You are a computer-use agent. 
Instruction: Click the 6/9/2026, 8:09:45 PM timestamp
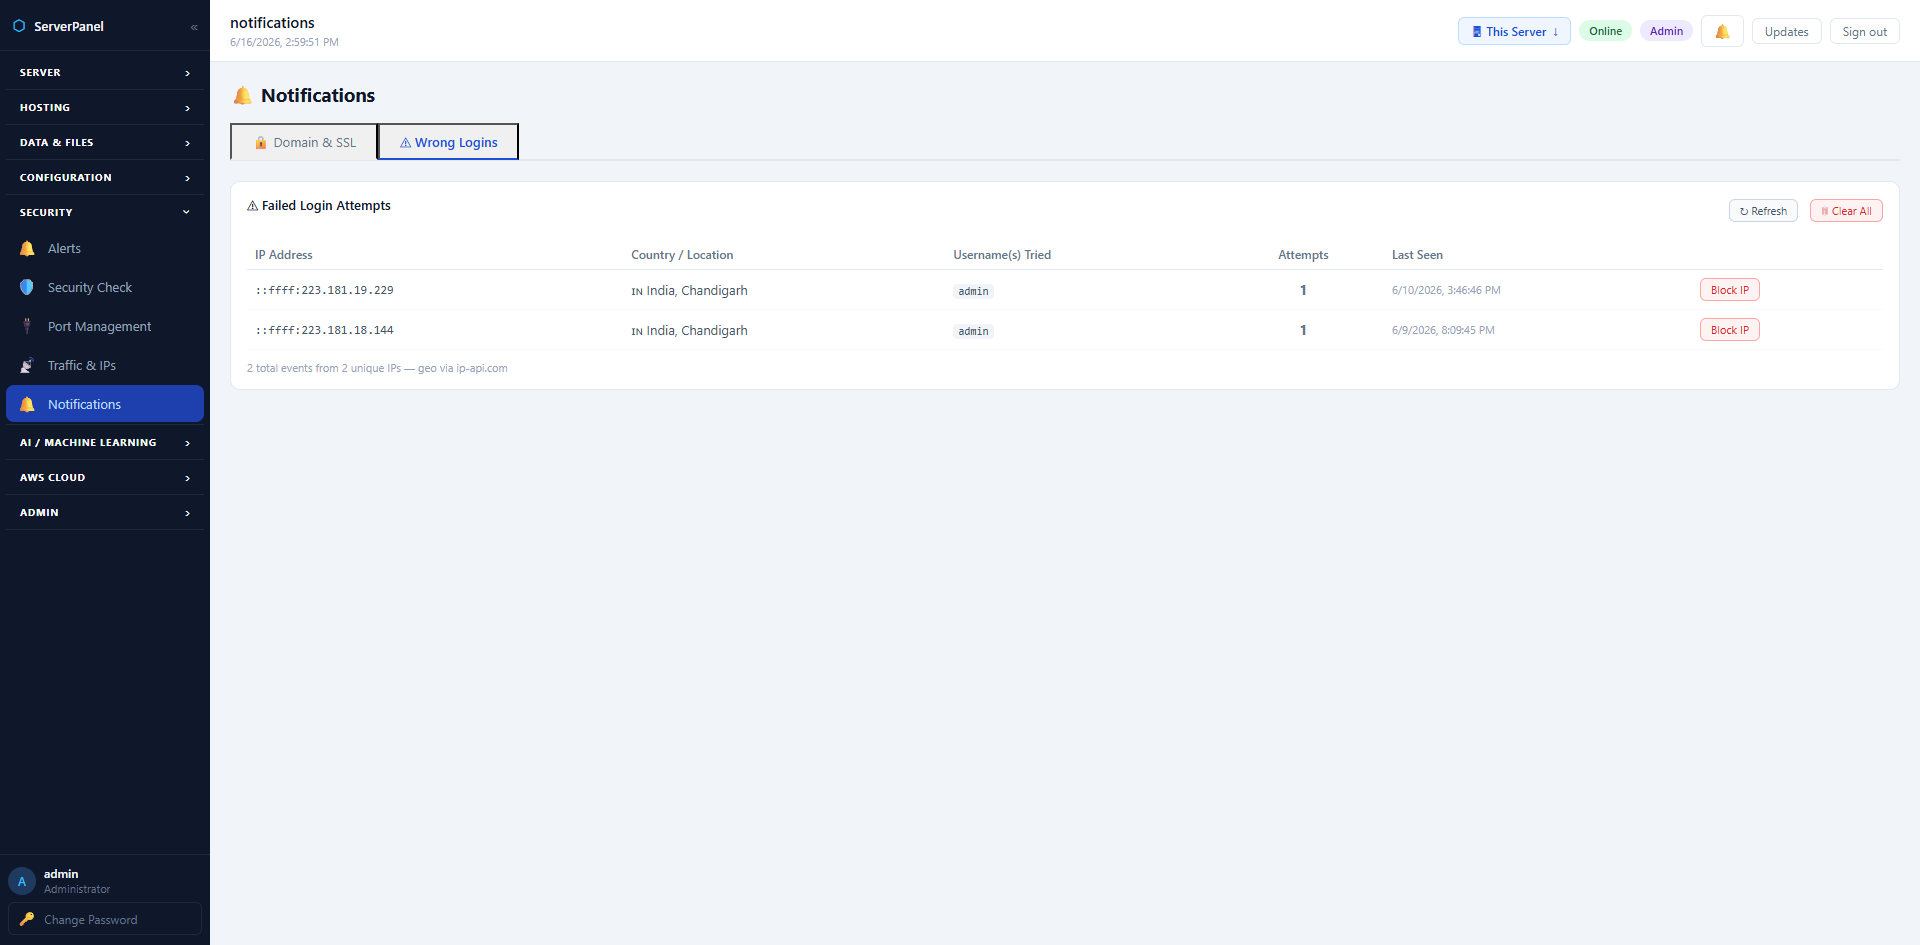[1443, 331]
